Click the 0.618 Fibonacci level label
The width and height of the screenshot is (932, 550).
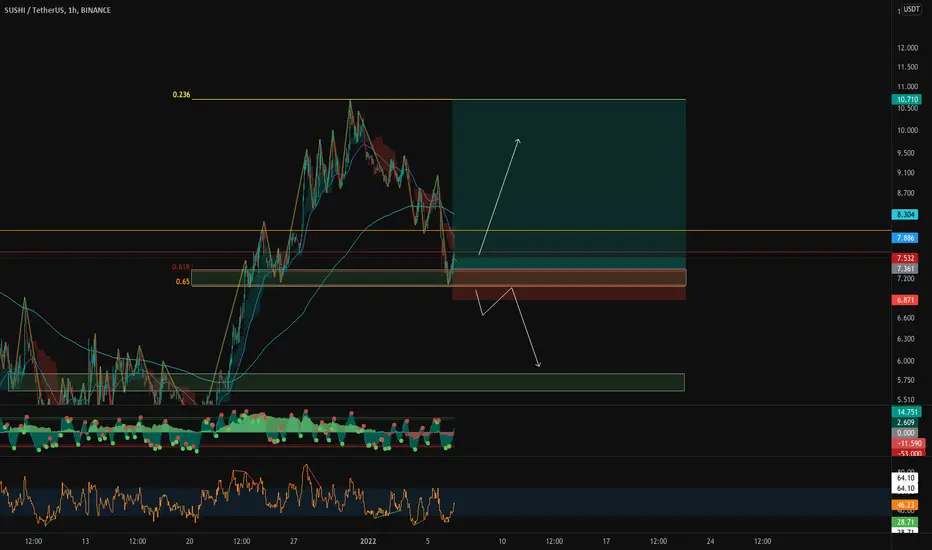tap(181, 267)
